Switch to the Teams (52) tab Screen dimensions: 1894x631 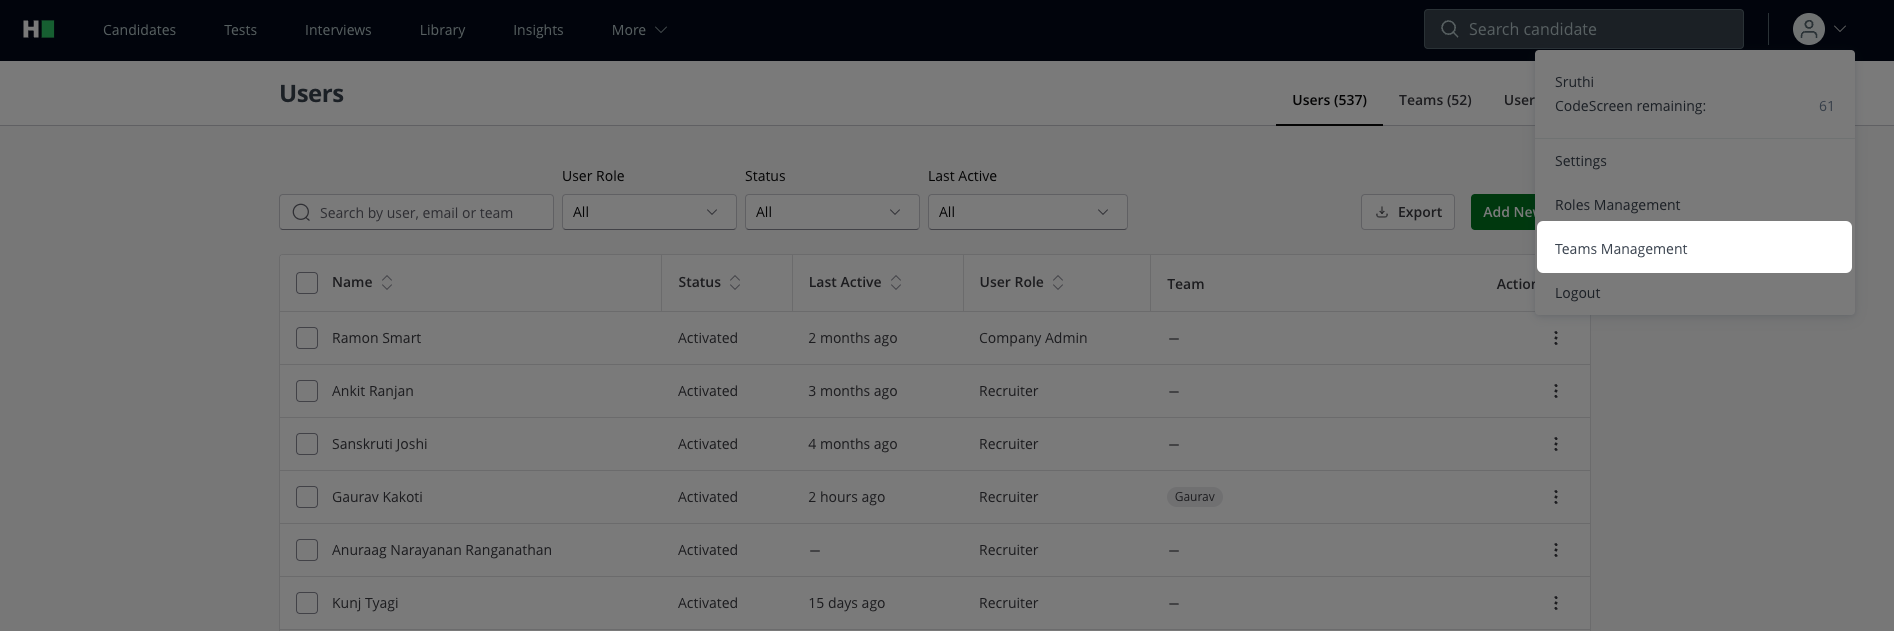tap(1434, 100)
